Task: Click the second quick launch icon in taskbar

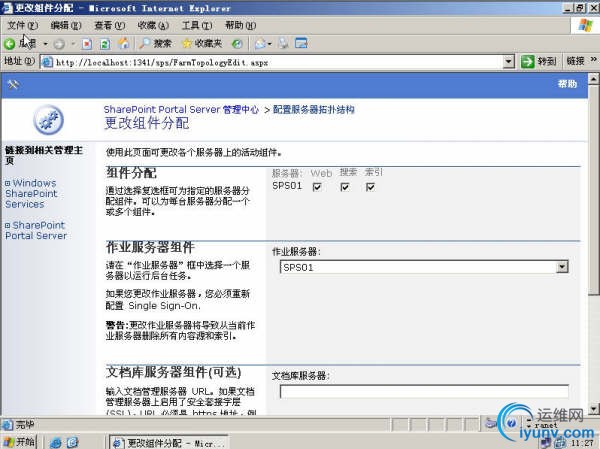Action: (72, 443)
